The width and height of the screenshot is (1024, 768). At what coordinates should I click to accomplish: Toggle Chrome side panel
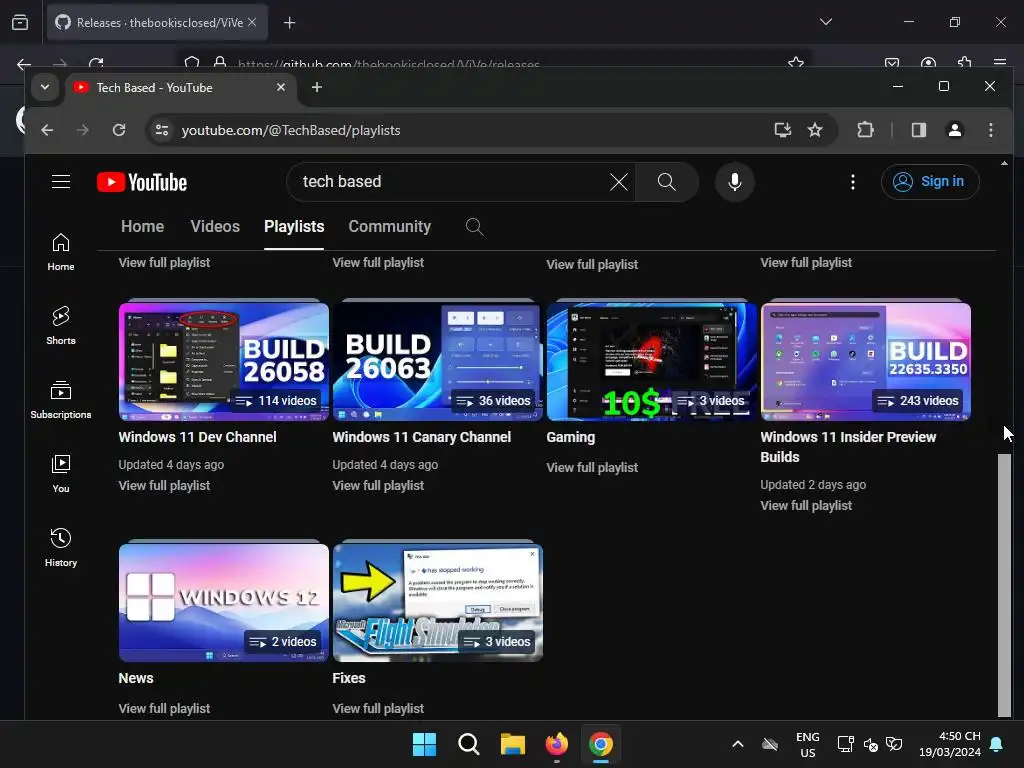(919, 130)
